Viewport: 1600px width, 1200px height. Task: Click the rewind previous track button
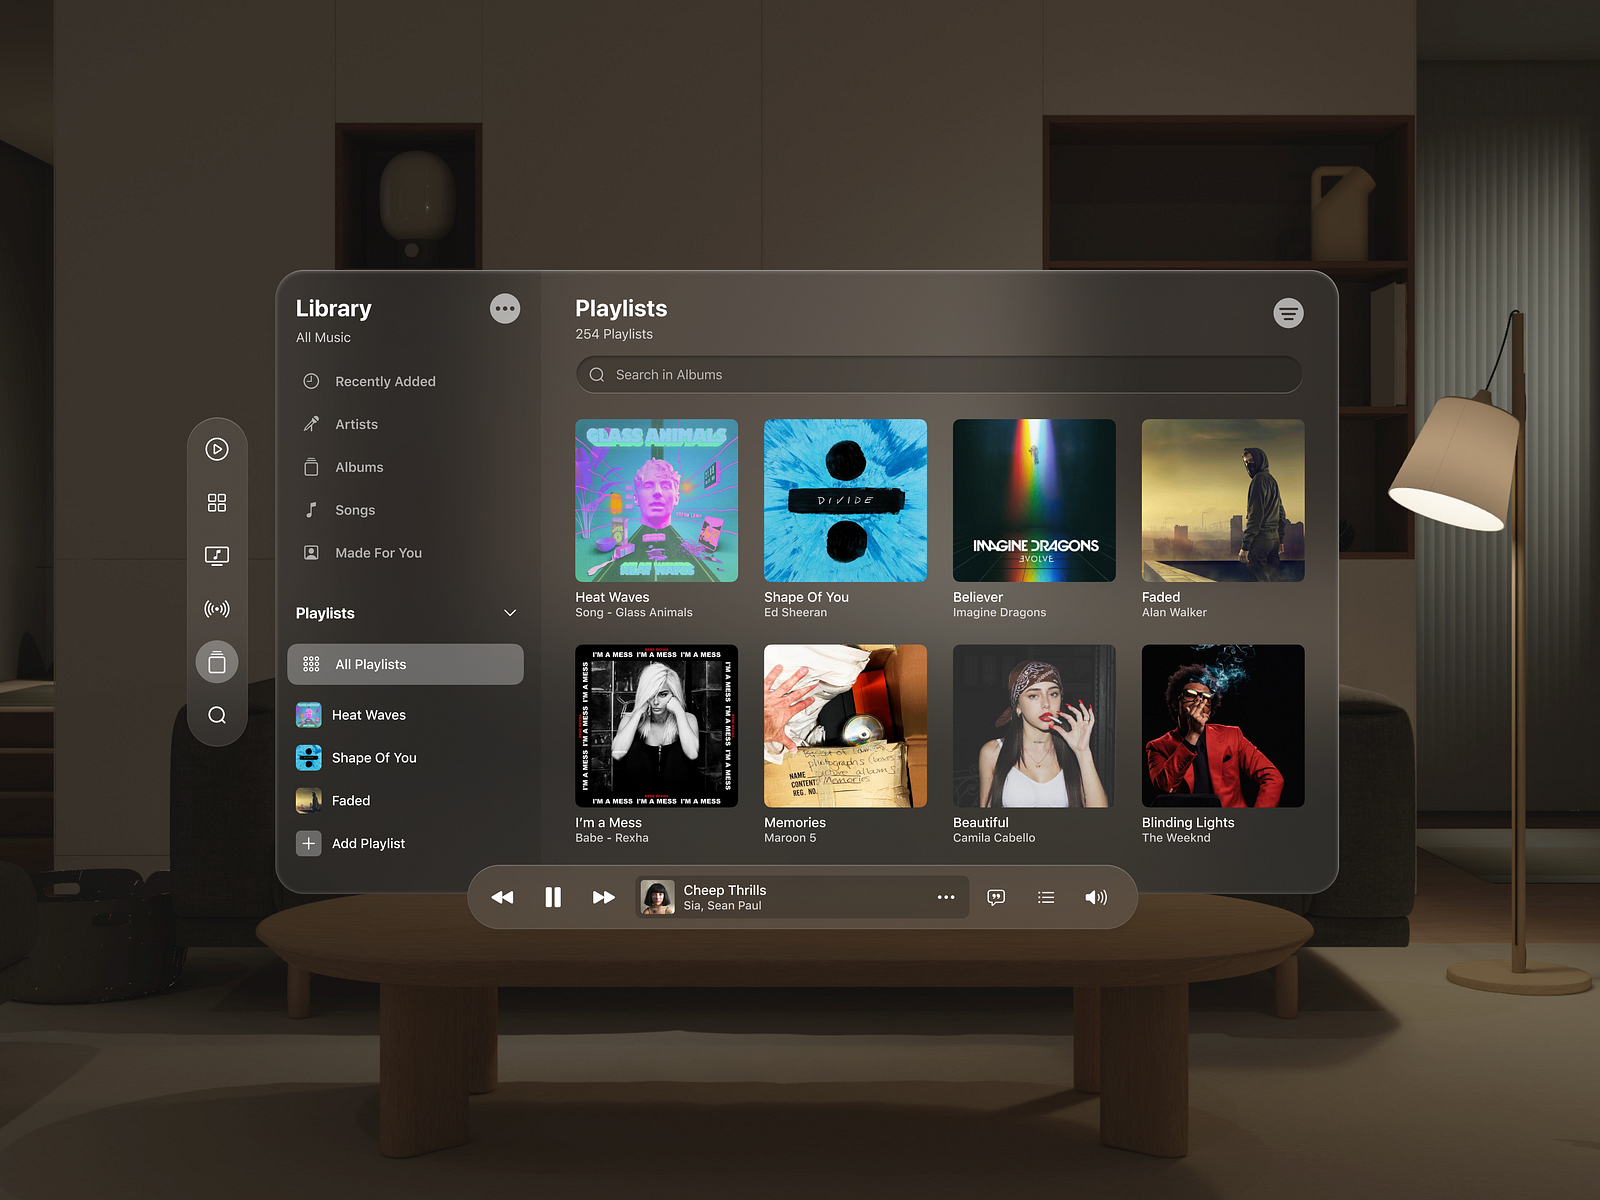(502, 897)
